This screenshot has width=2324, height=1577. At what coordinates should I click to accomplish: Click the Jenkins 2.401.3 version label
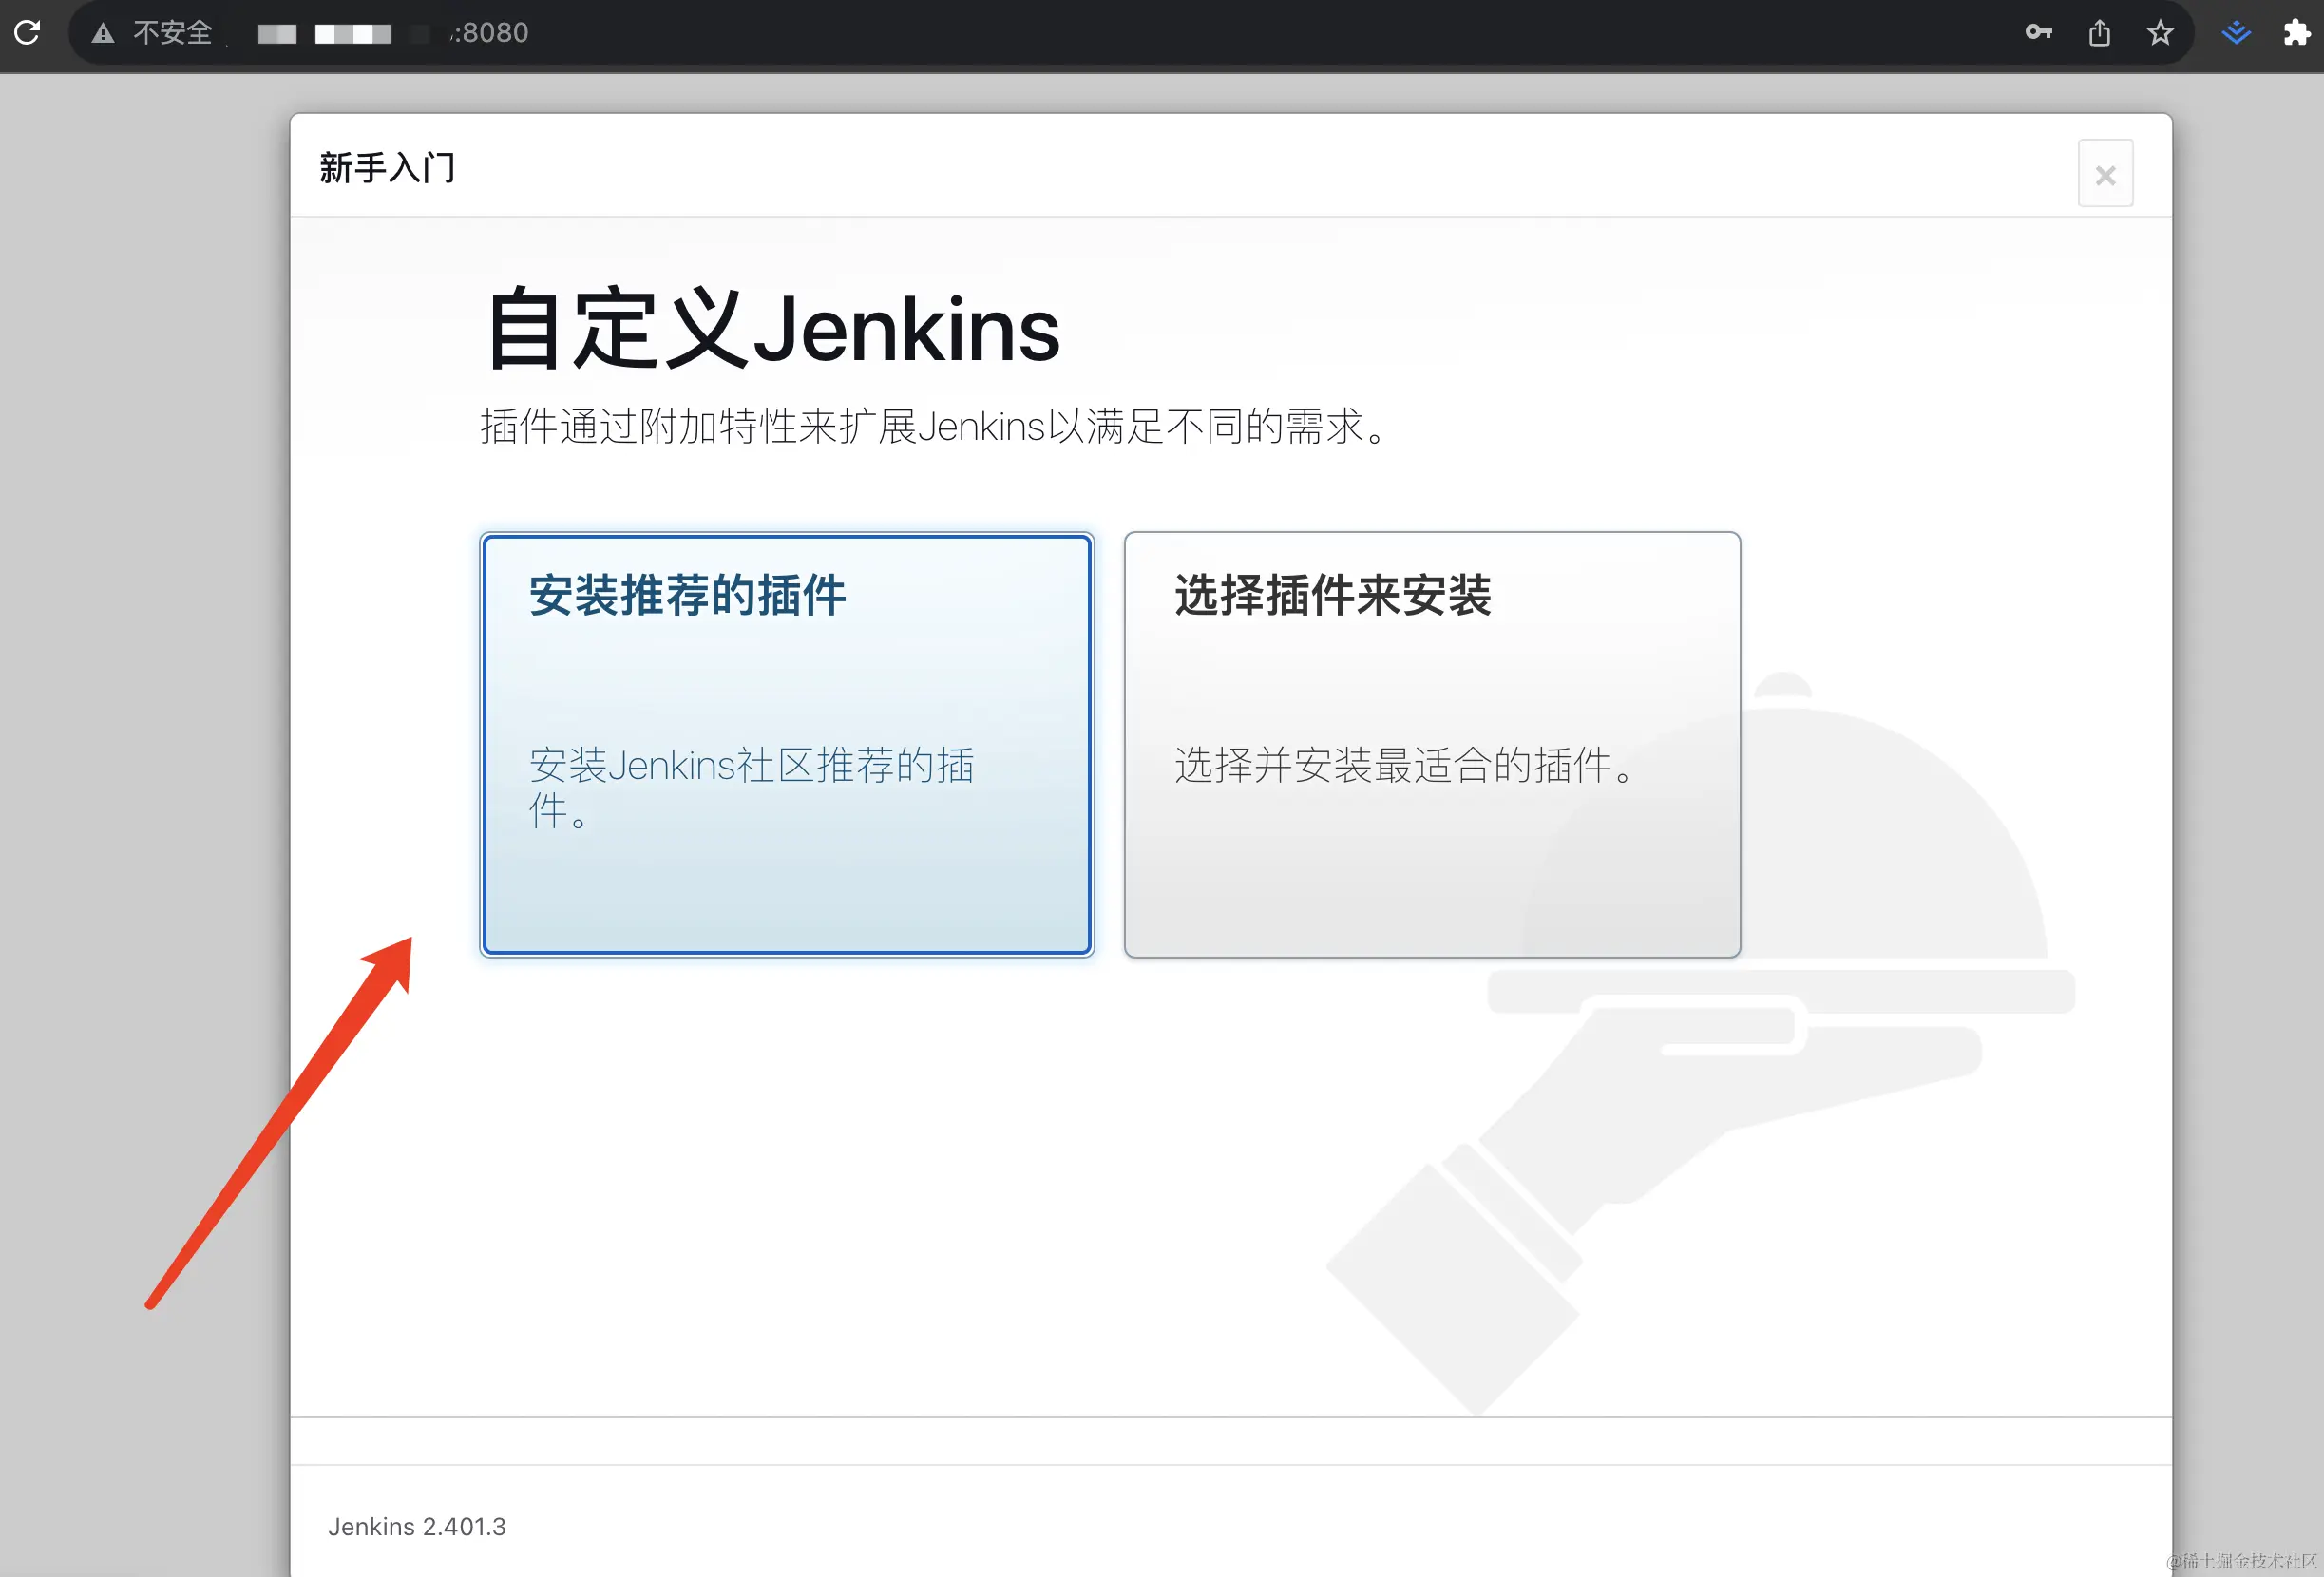pos(417,1526)
